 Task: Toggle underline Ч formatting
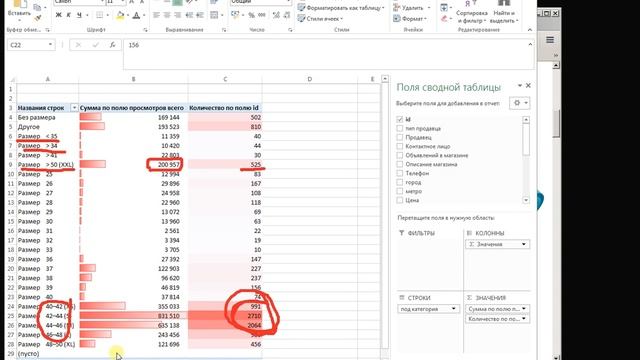point(79,16)
